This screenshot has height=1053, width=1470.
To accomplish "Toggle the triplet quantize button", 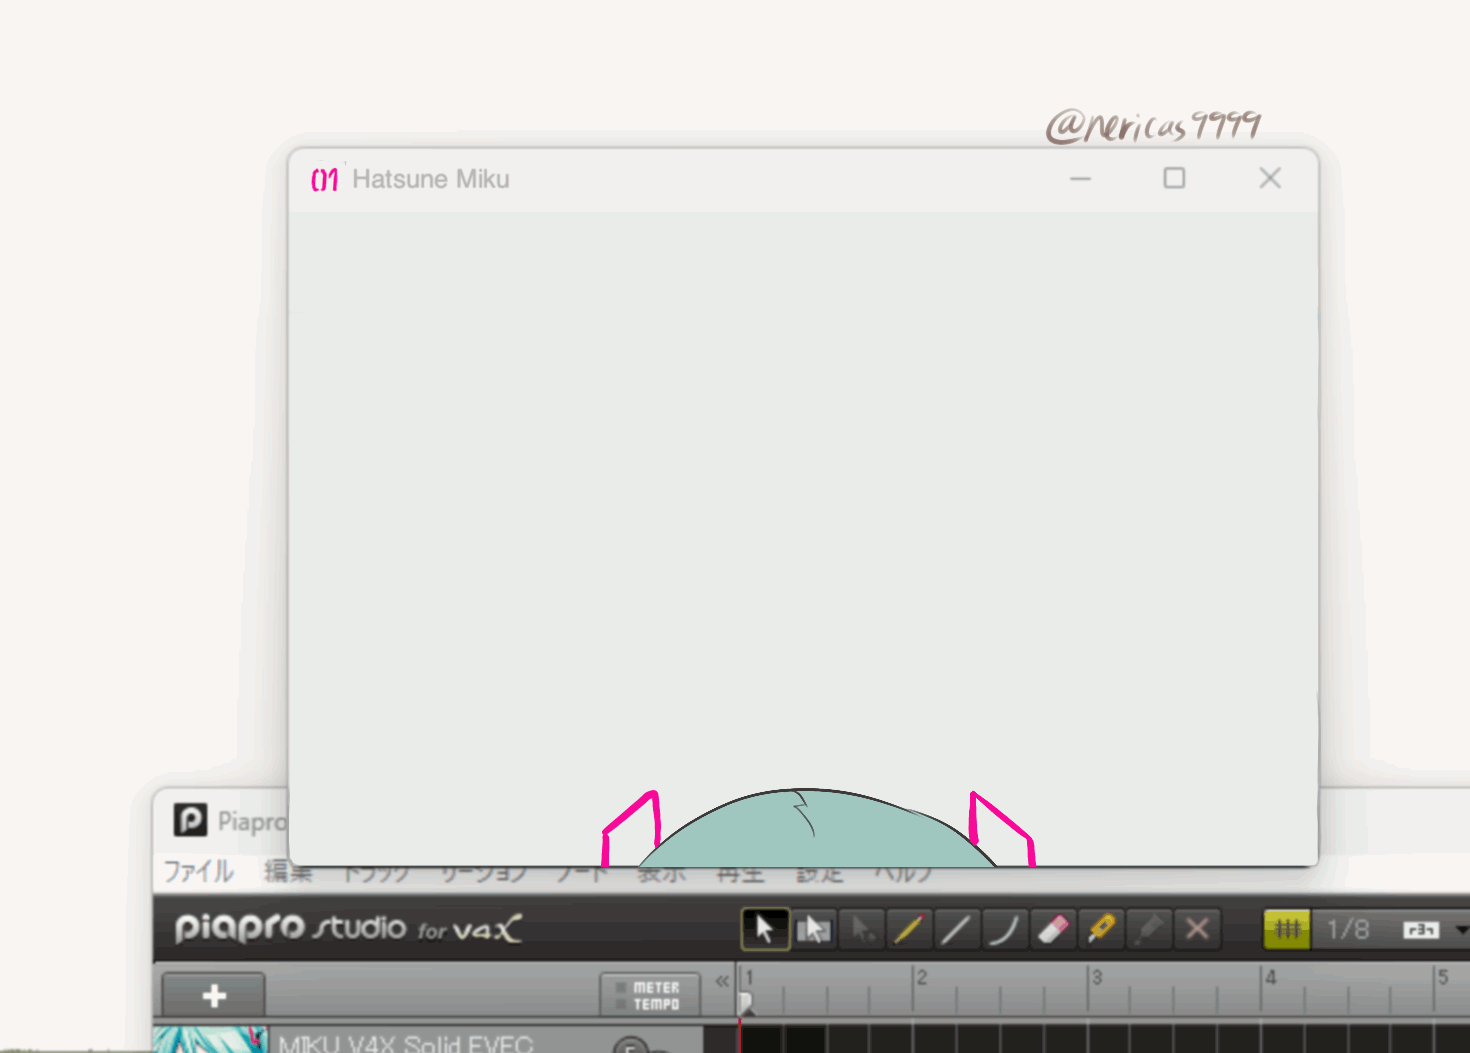I will (x=1421, y=930).
